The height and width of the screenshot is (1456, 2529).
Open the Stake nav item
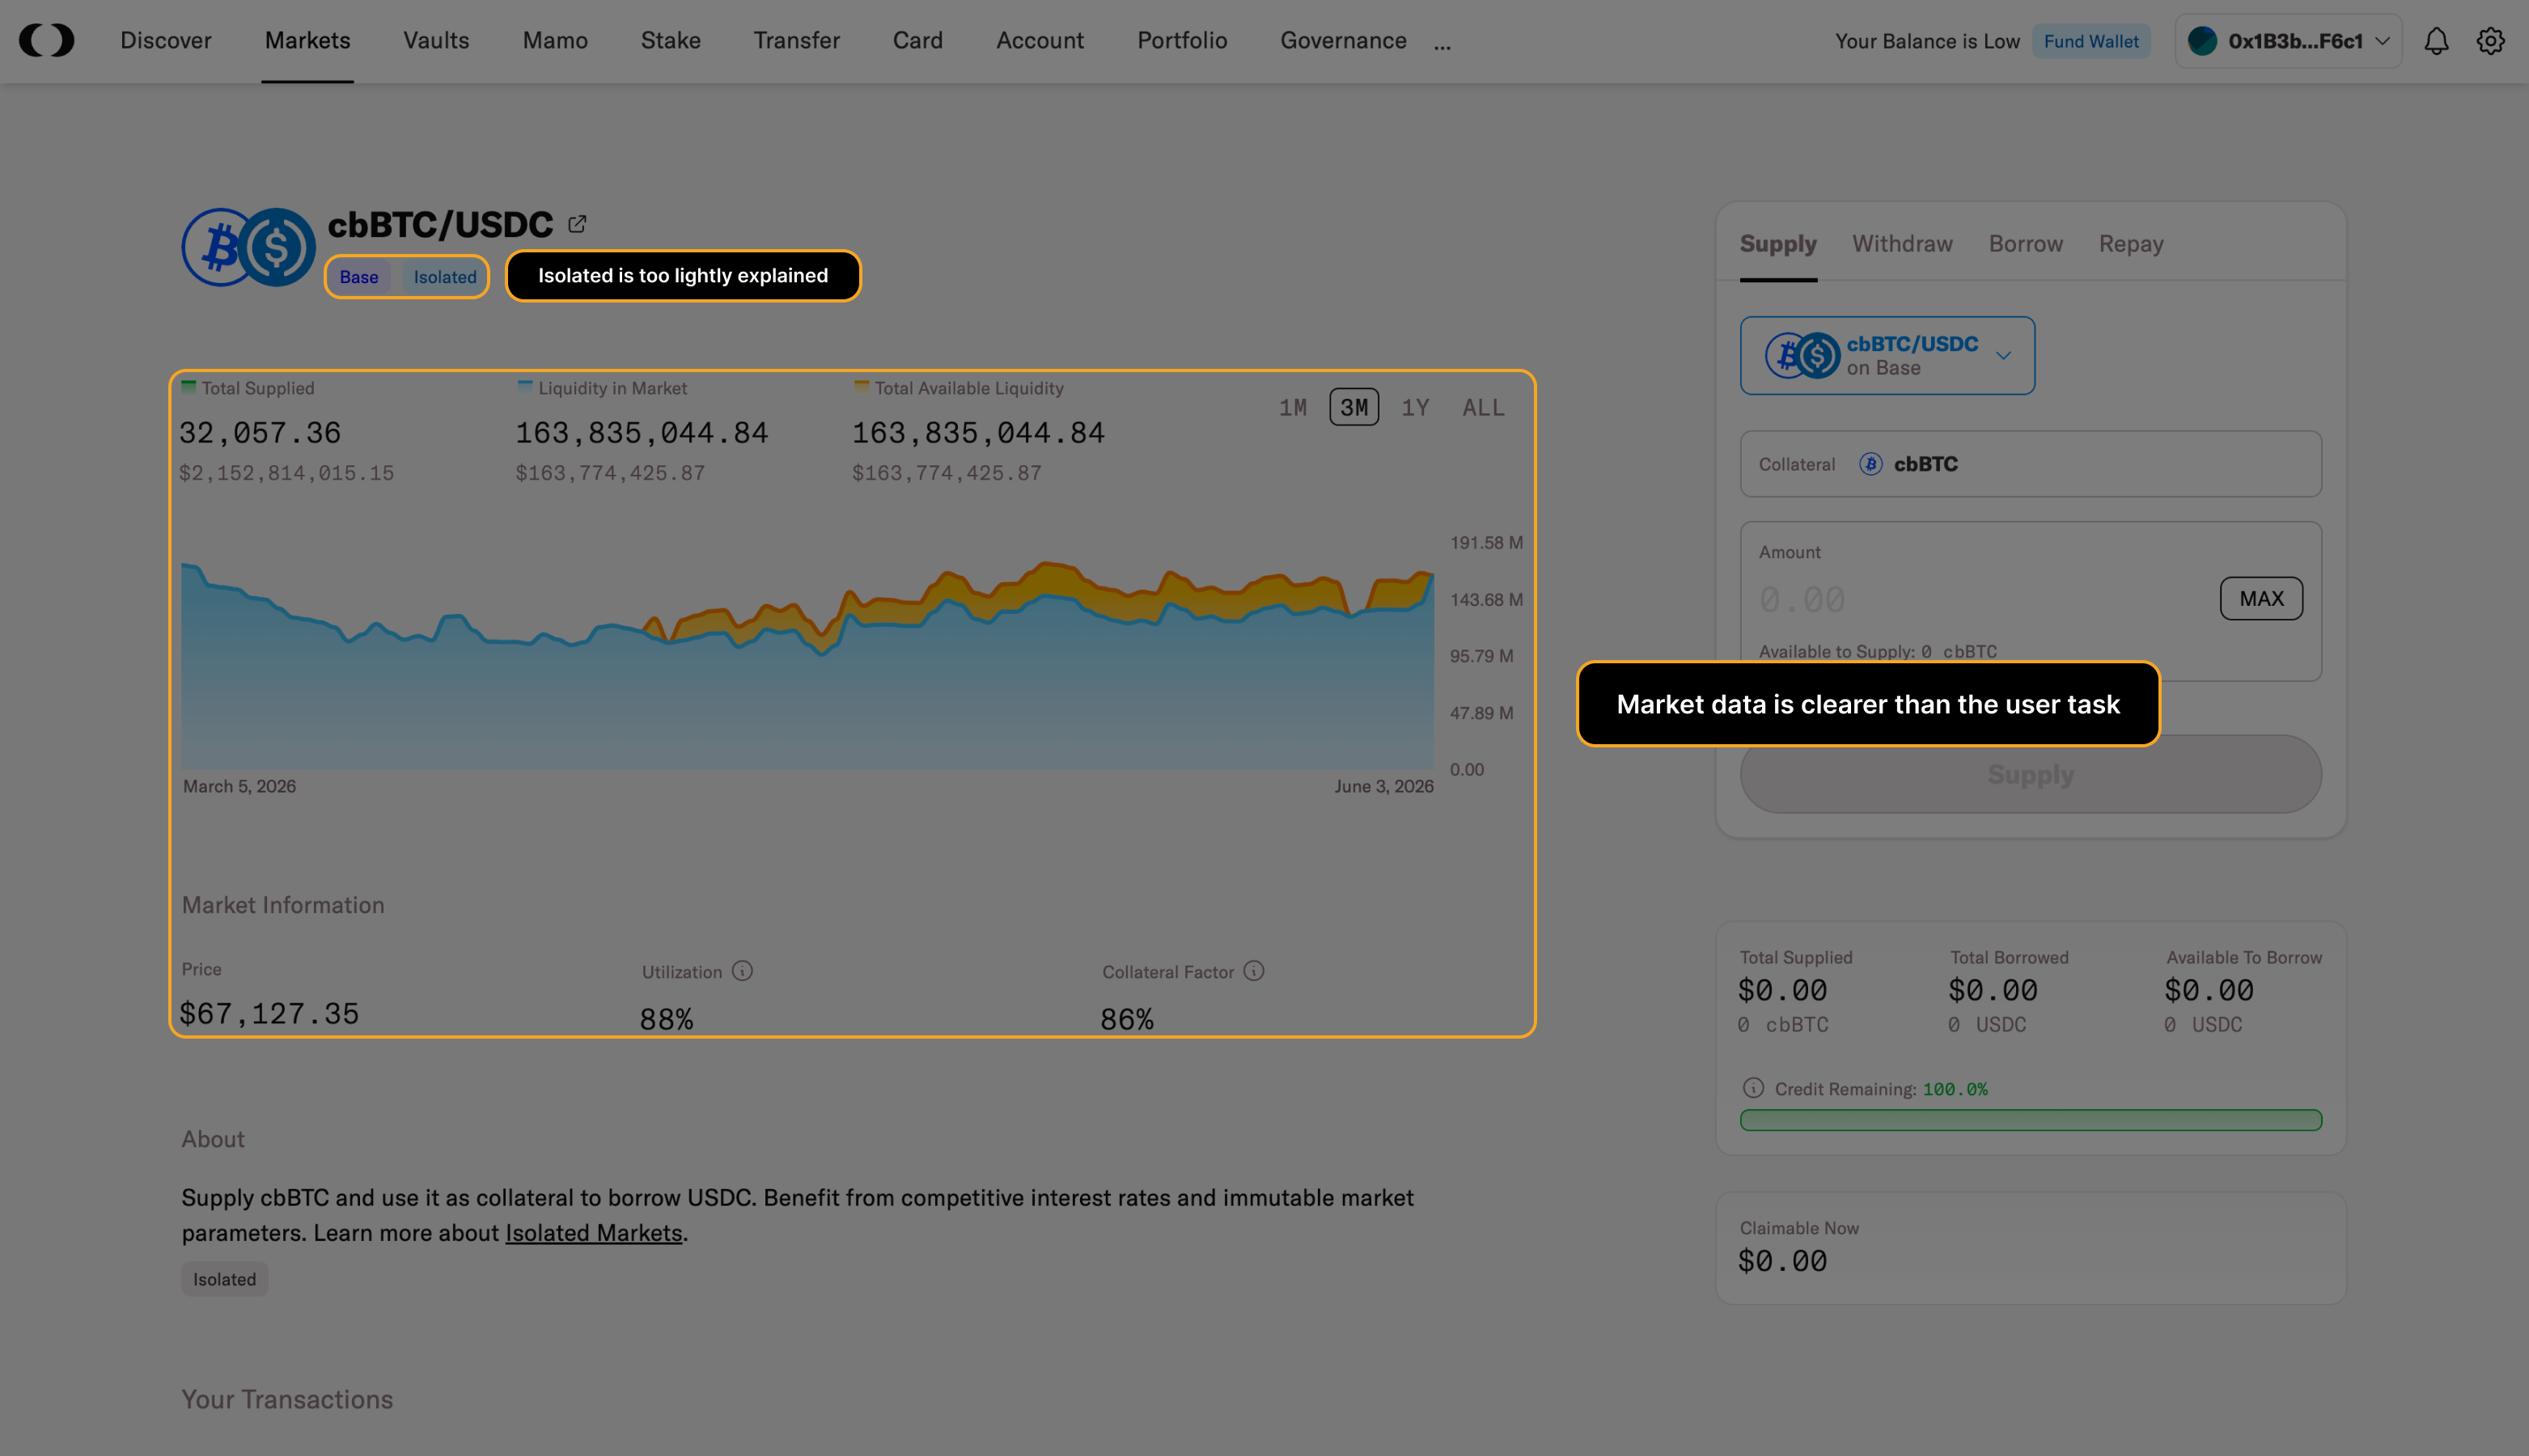click(670, 41)
